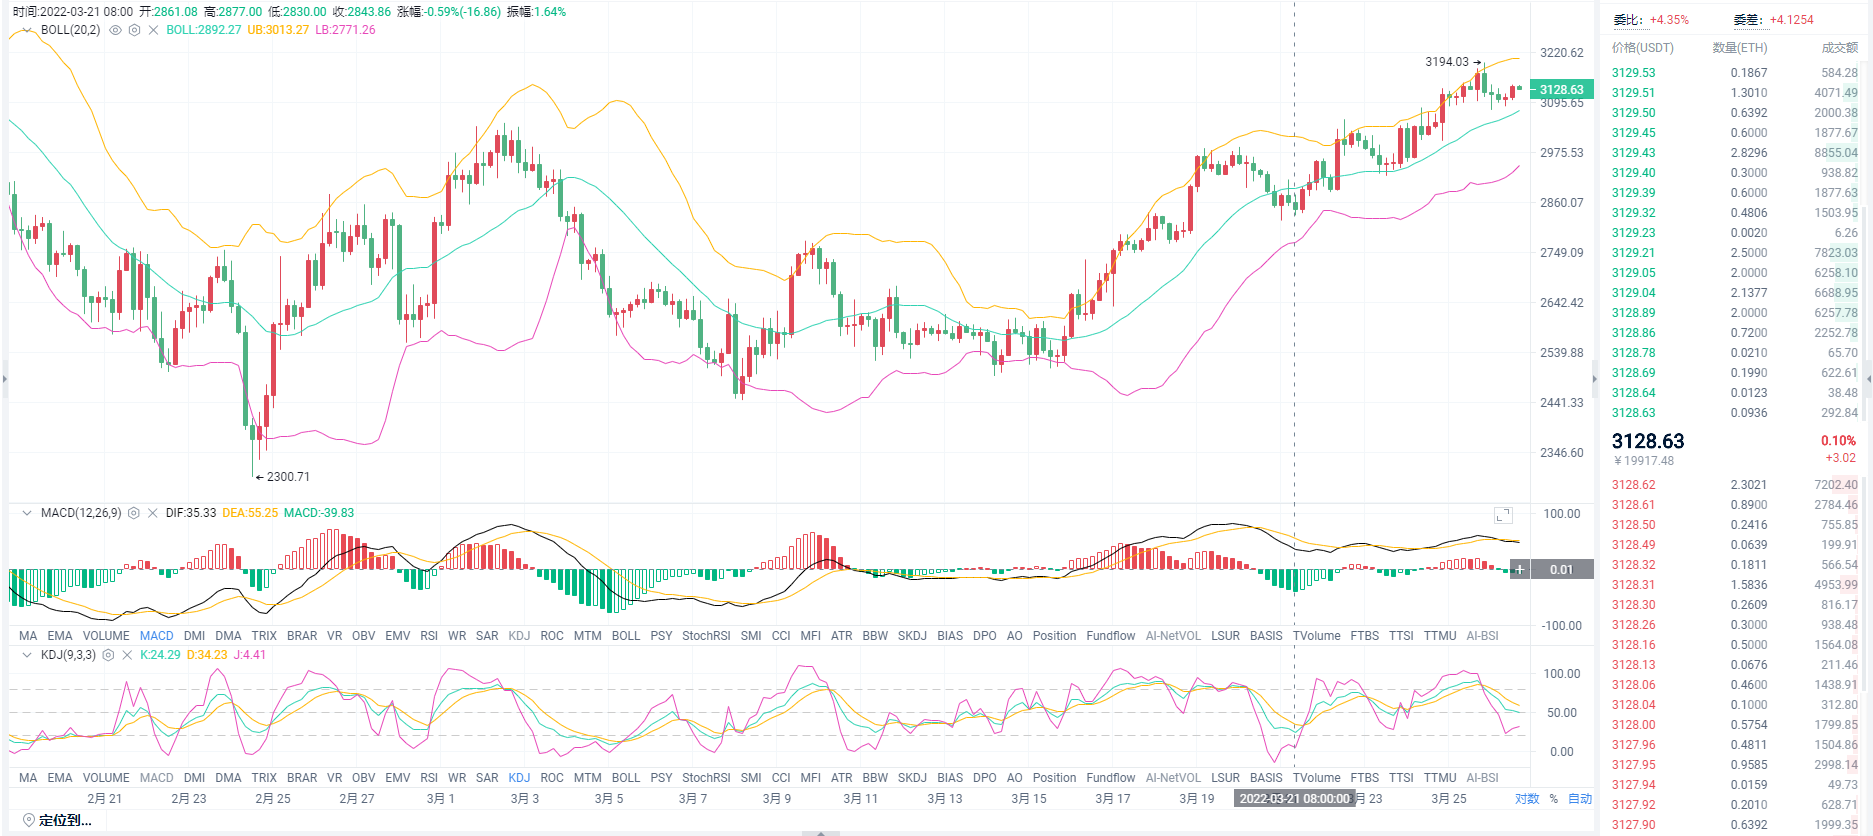Select VOLUME in the bar under the MACD chart
The image size is (1873, 836).
[106, 636]
